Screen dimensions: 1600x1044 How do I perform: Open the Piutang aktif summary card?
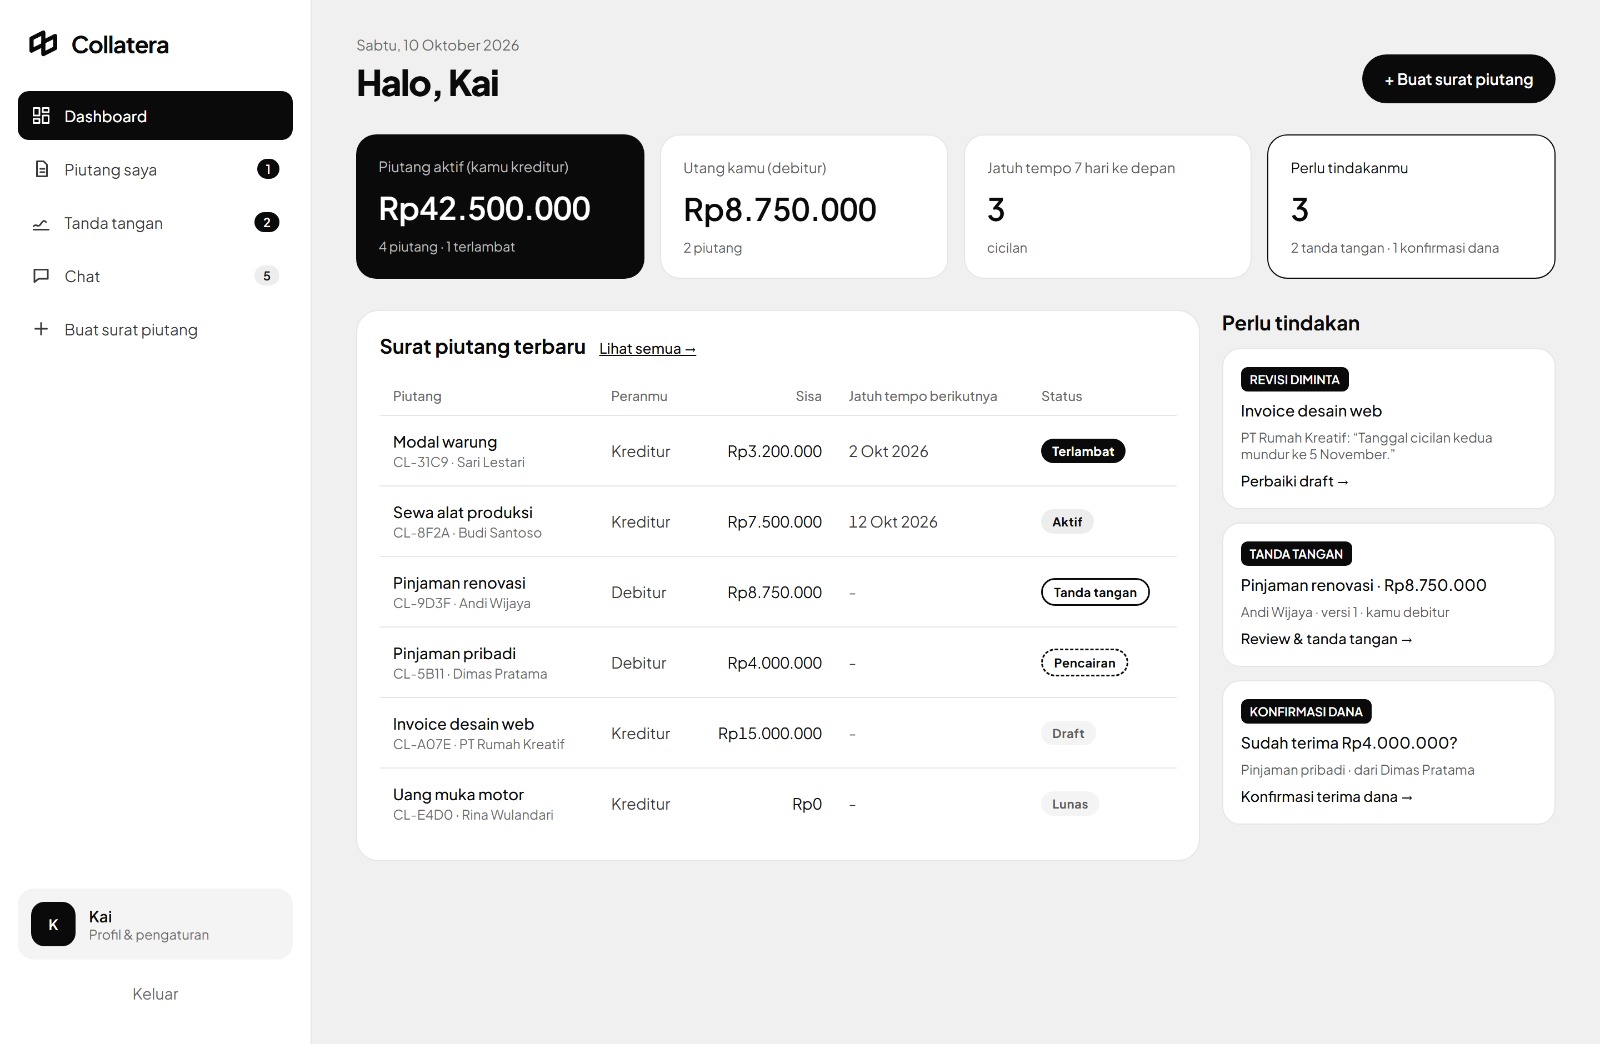coord(500,206)
